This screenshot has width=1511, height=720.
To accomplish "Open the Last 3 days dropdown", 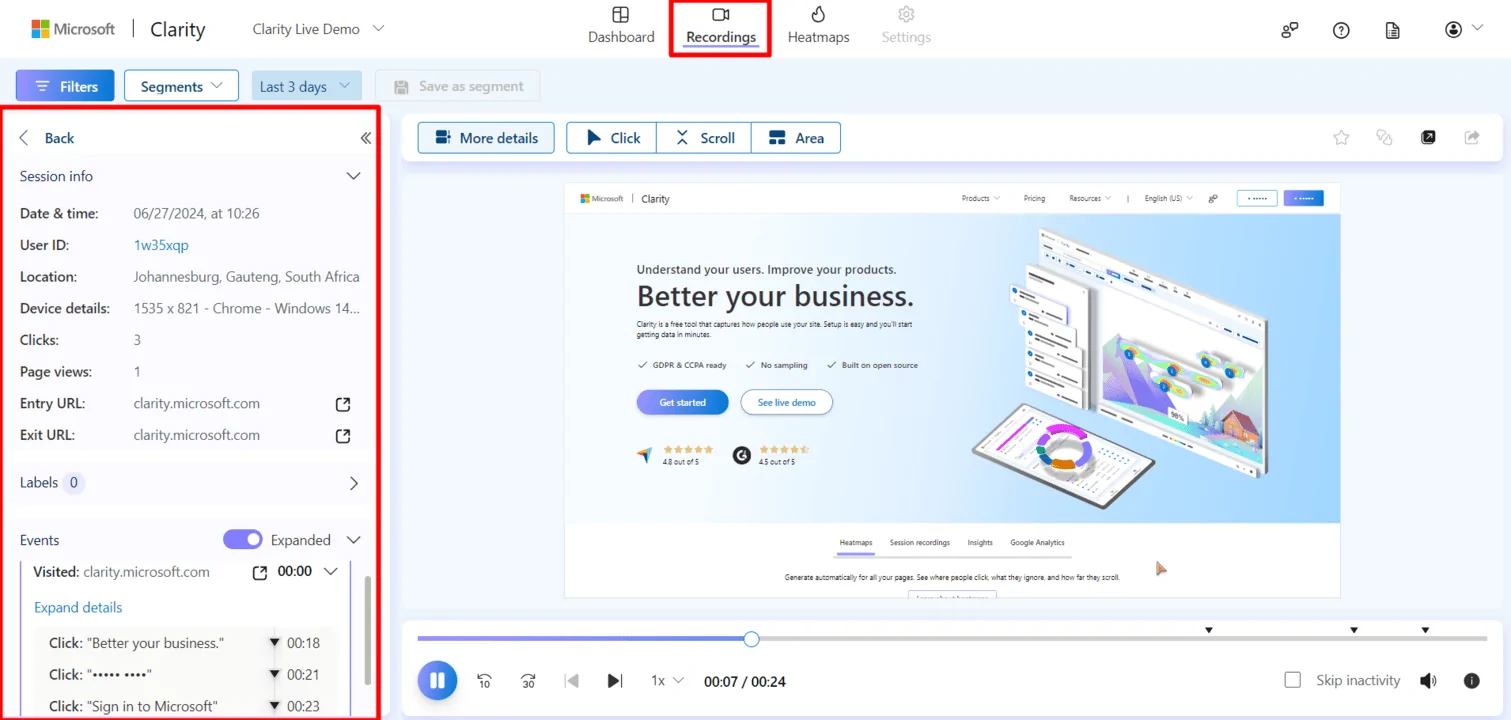I will [306, 86].
